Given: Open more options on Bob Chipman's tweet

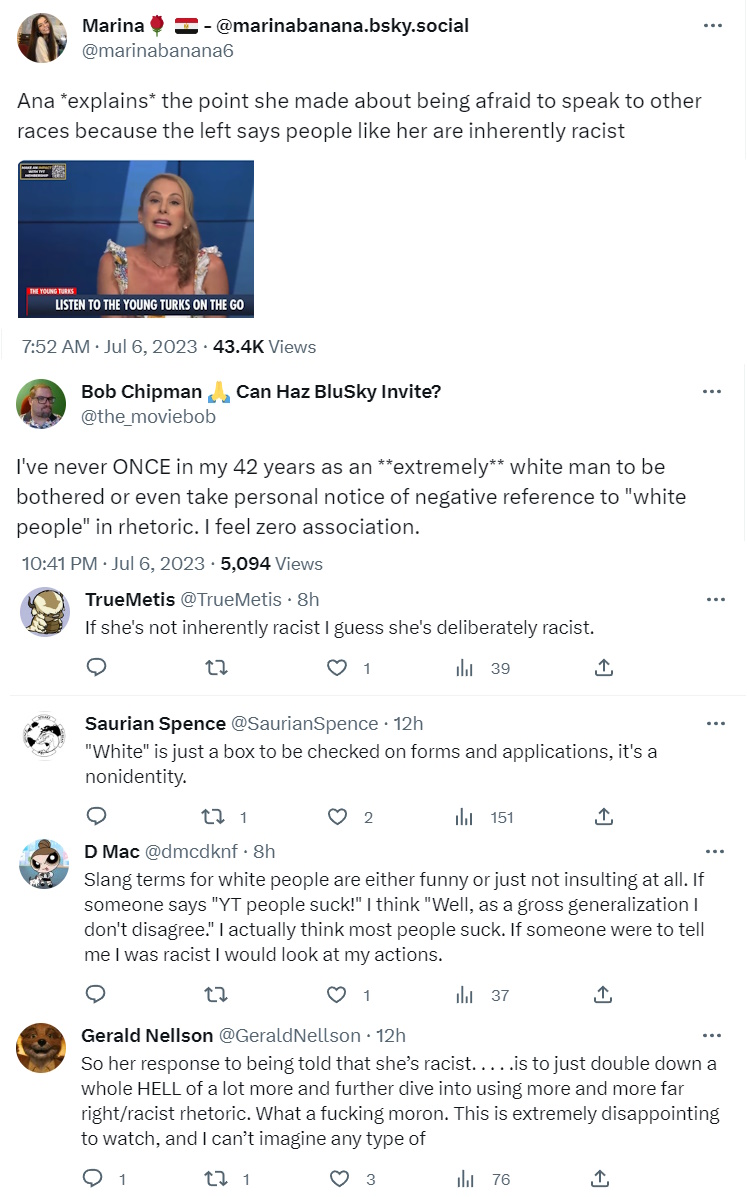Looking at the screenshot, I should point(712,391).
